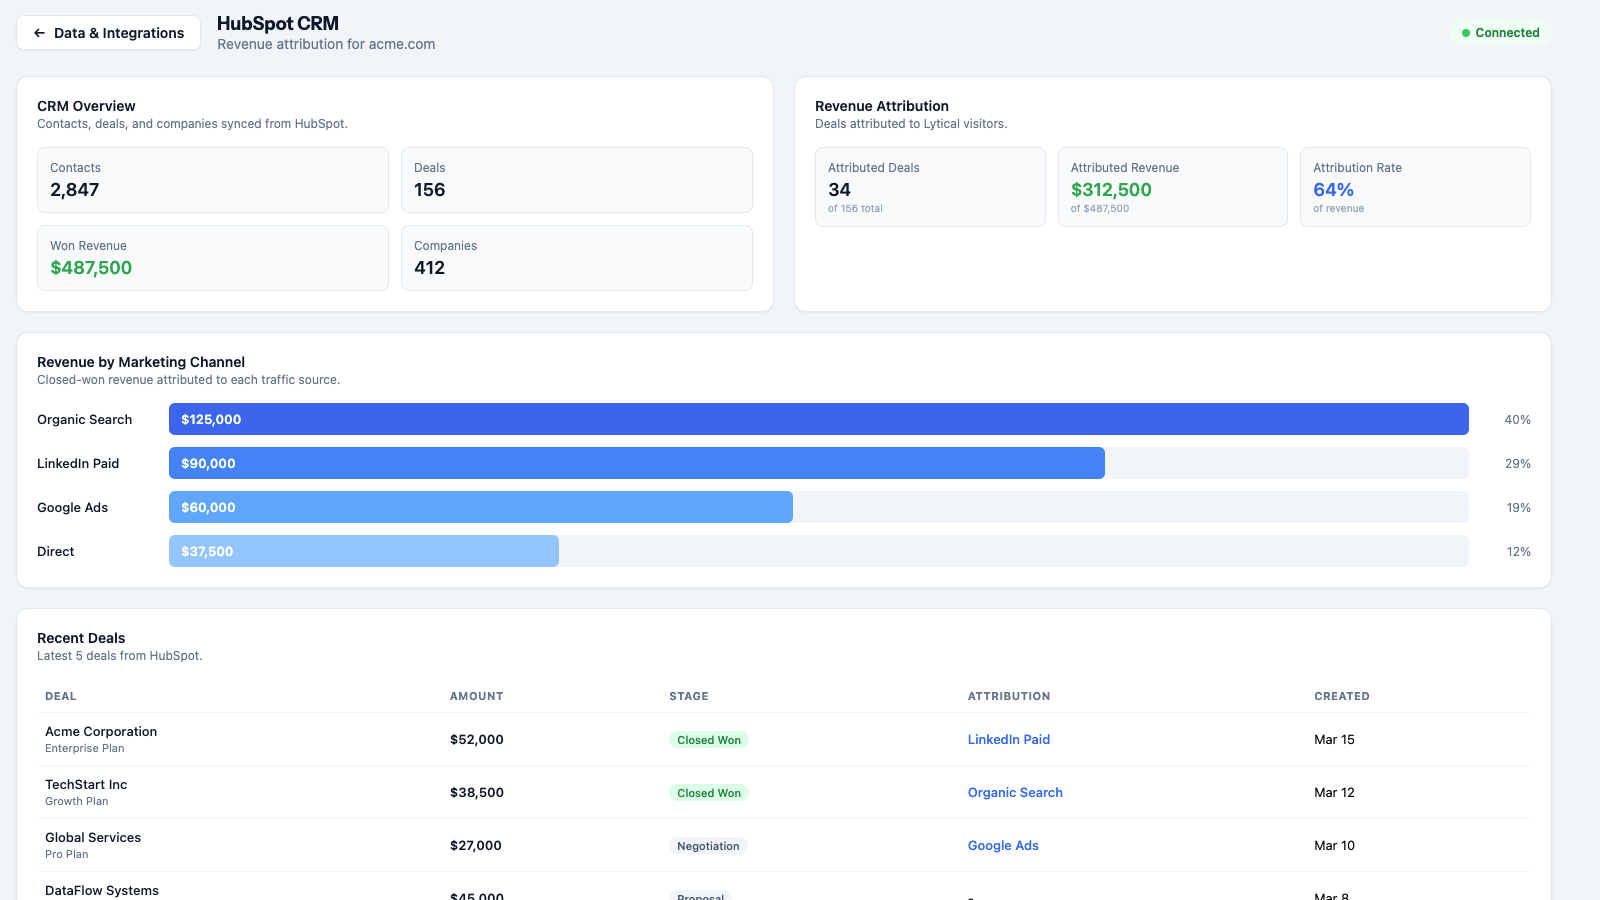
Task: Select the LinkedIn Paid $90,000 bar
Action: click(636, 463)
